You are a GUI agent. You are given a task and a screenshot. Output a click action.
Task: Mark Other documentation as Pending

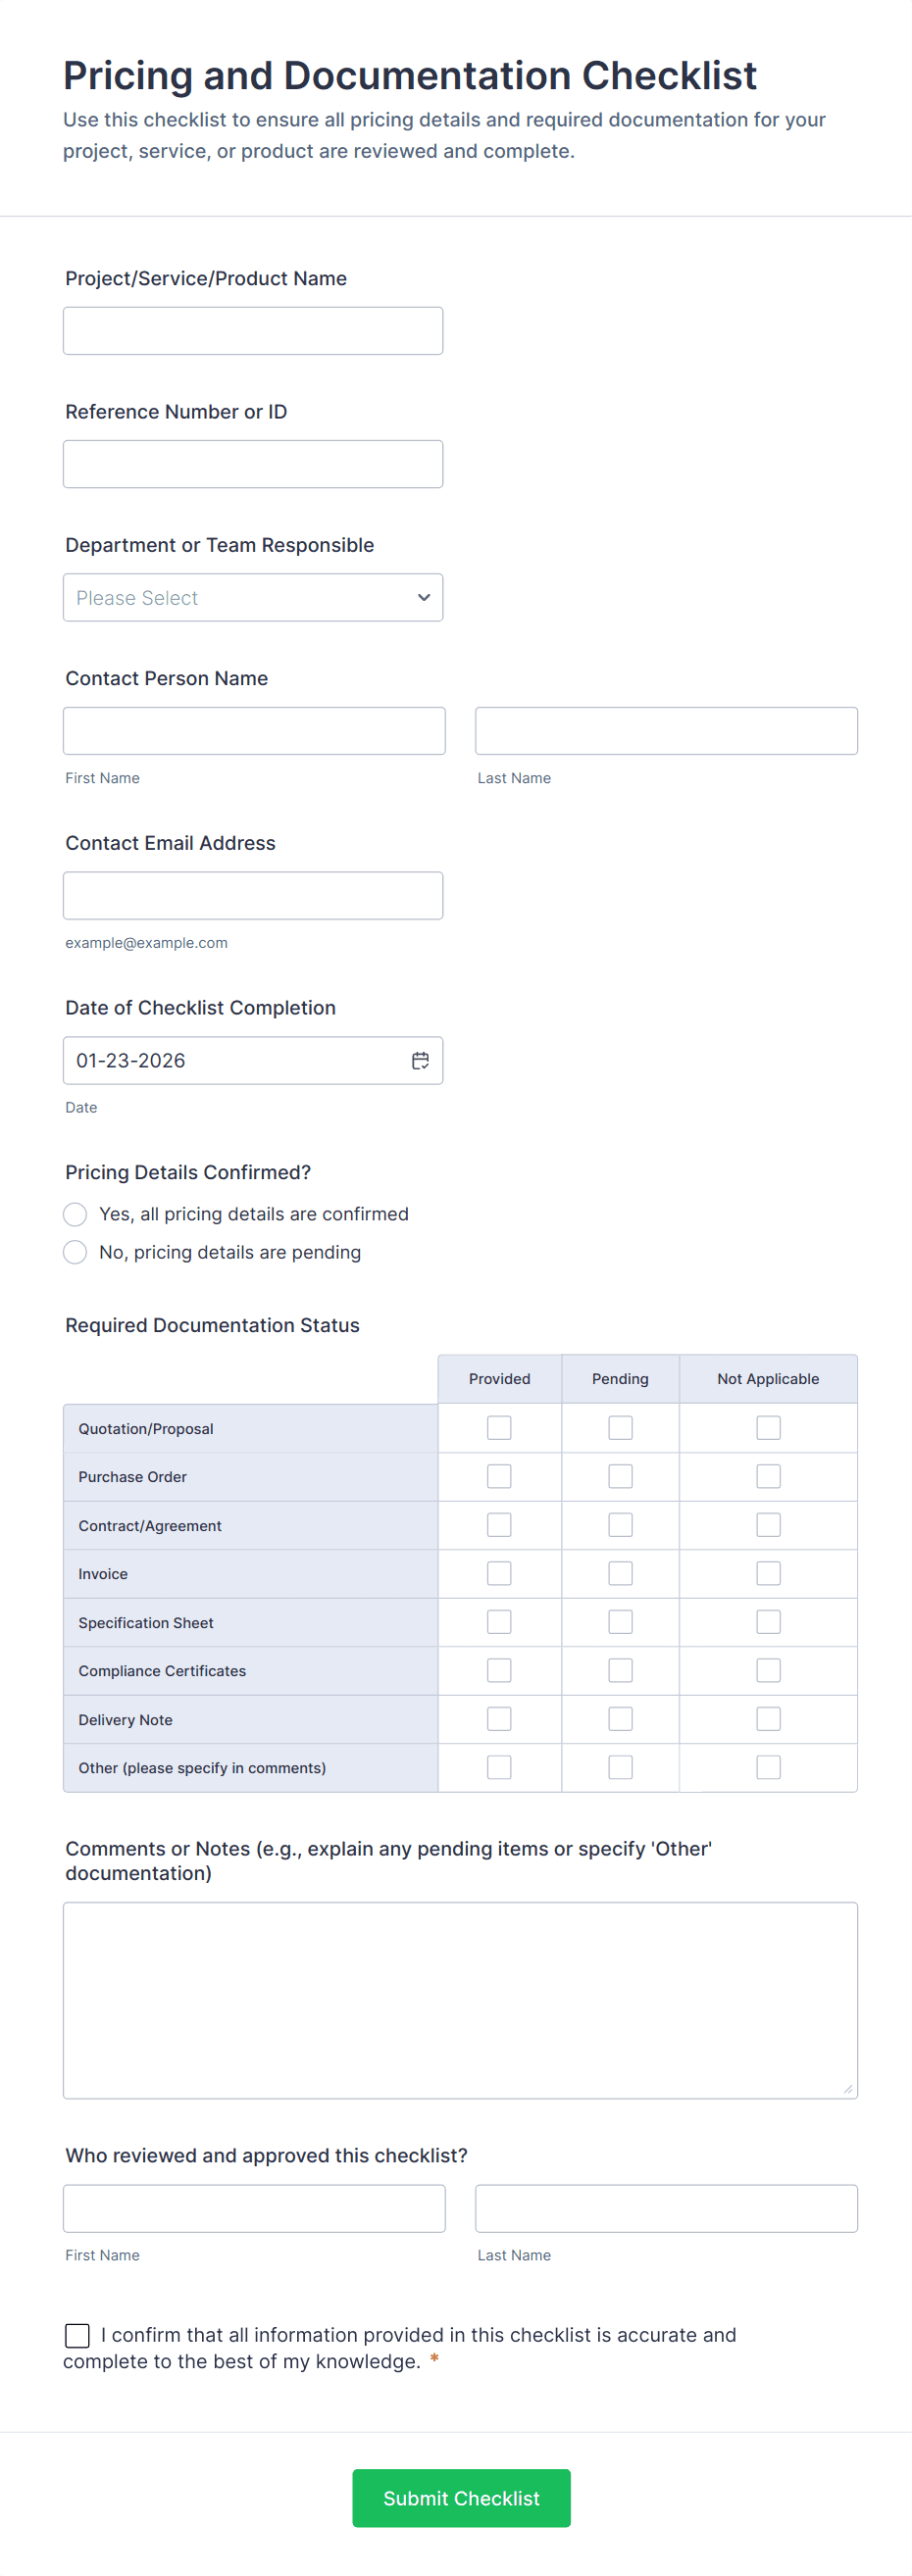pyautogui.click(x=620, y=1767)
